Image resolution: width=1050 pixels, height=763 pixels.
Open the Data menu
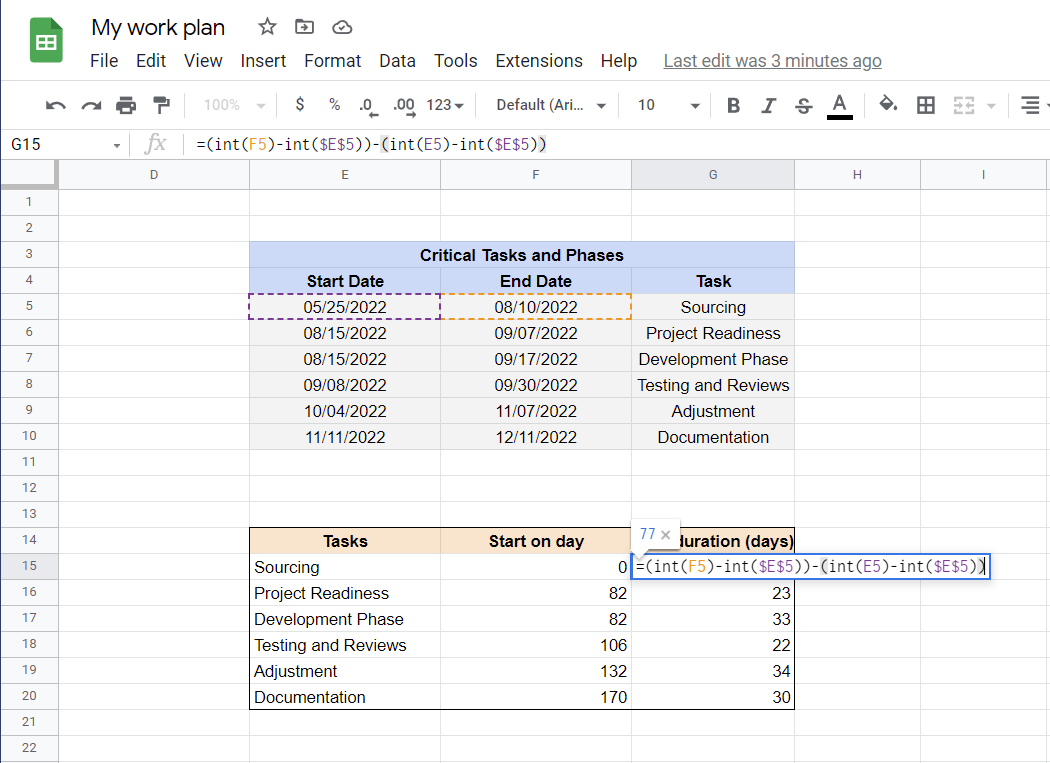pos(397,60)
